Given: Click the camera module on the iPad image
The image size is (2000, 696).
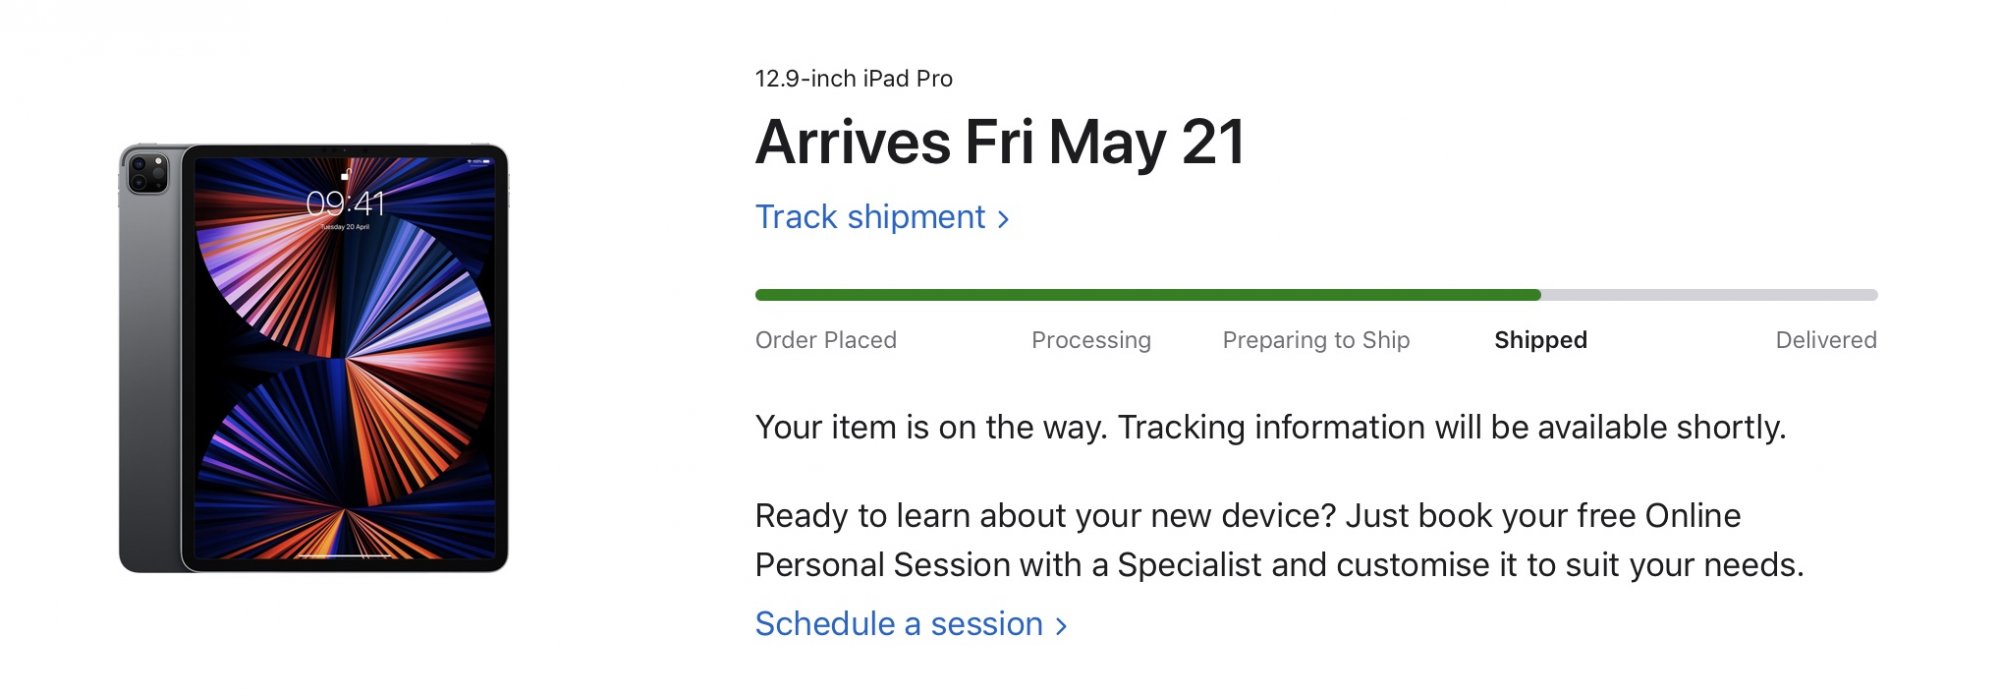Looking at the screenshot, I should (148, 173).
